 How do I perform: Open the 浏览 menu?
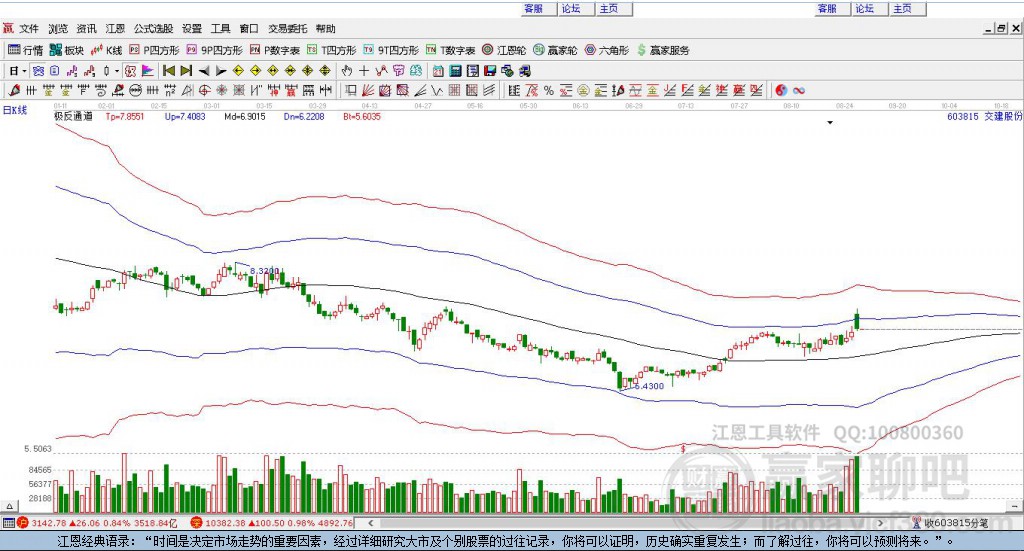(57, 29)
